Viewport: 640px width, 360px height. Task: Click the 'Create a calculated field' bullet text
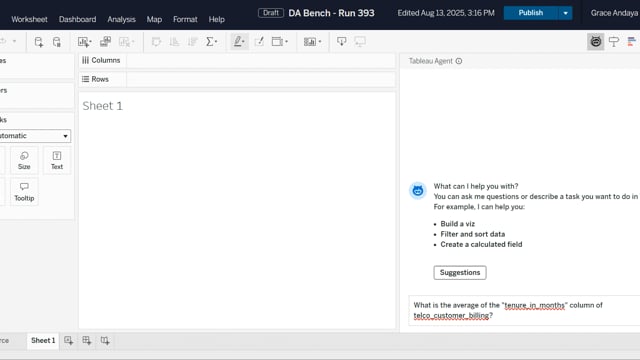(481, 244)
